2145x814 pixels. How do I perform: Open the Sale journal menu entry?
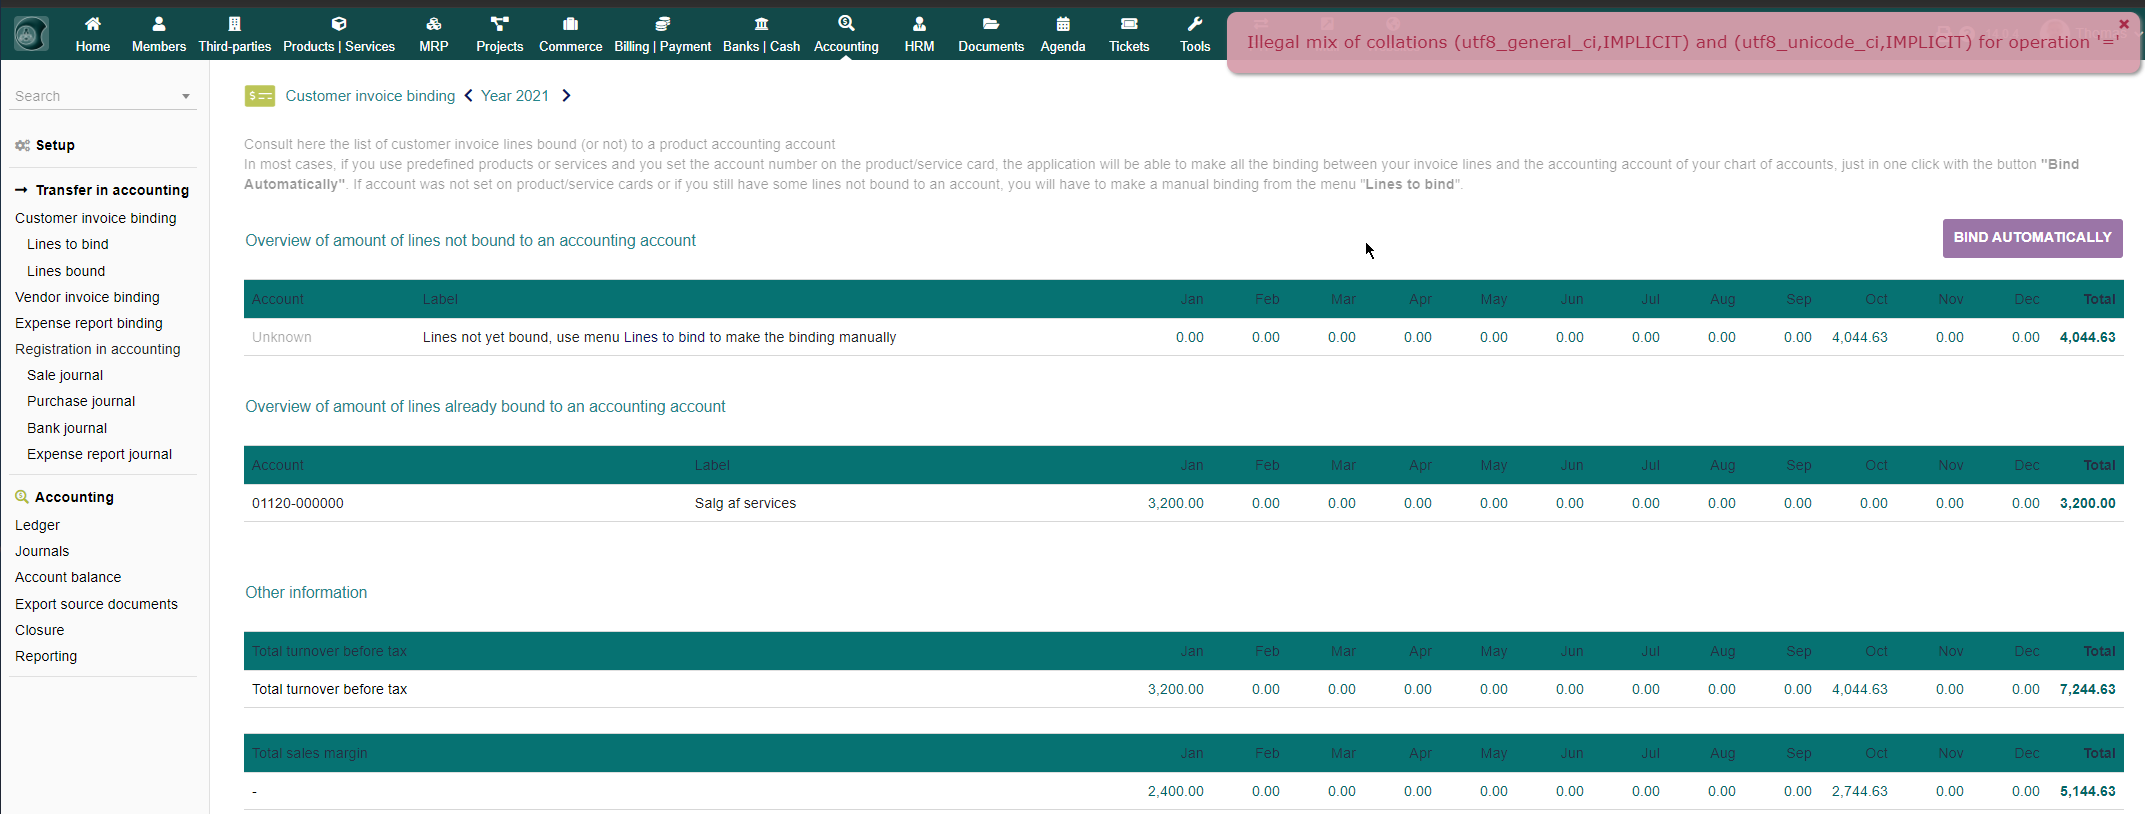[x=65, y=375]
